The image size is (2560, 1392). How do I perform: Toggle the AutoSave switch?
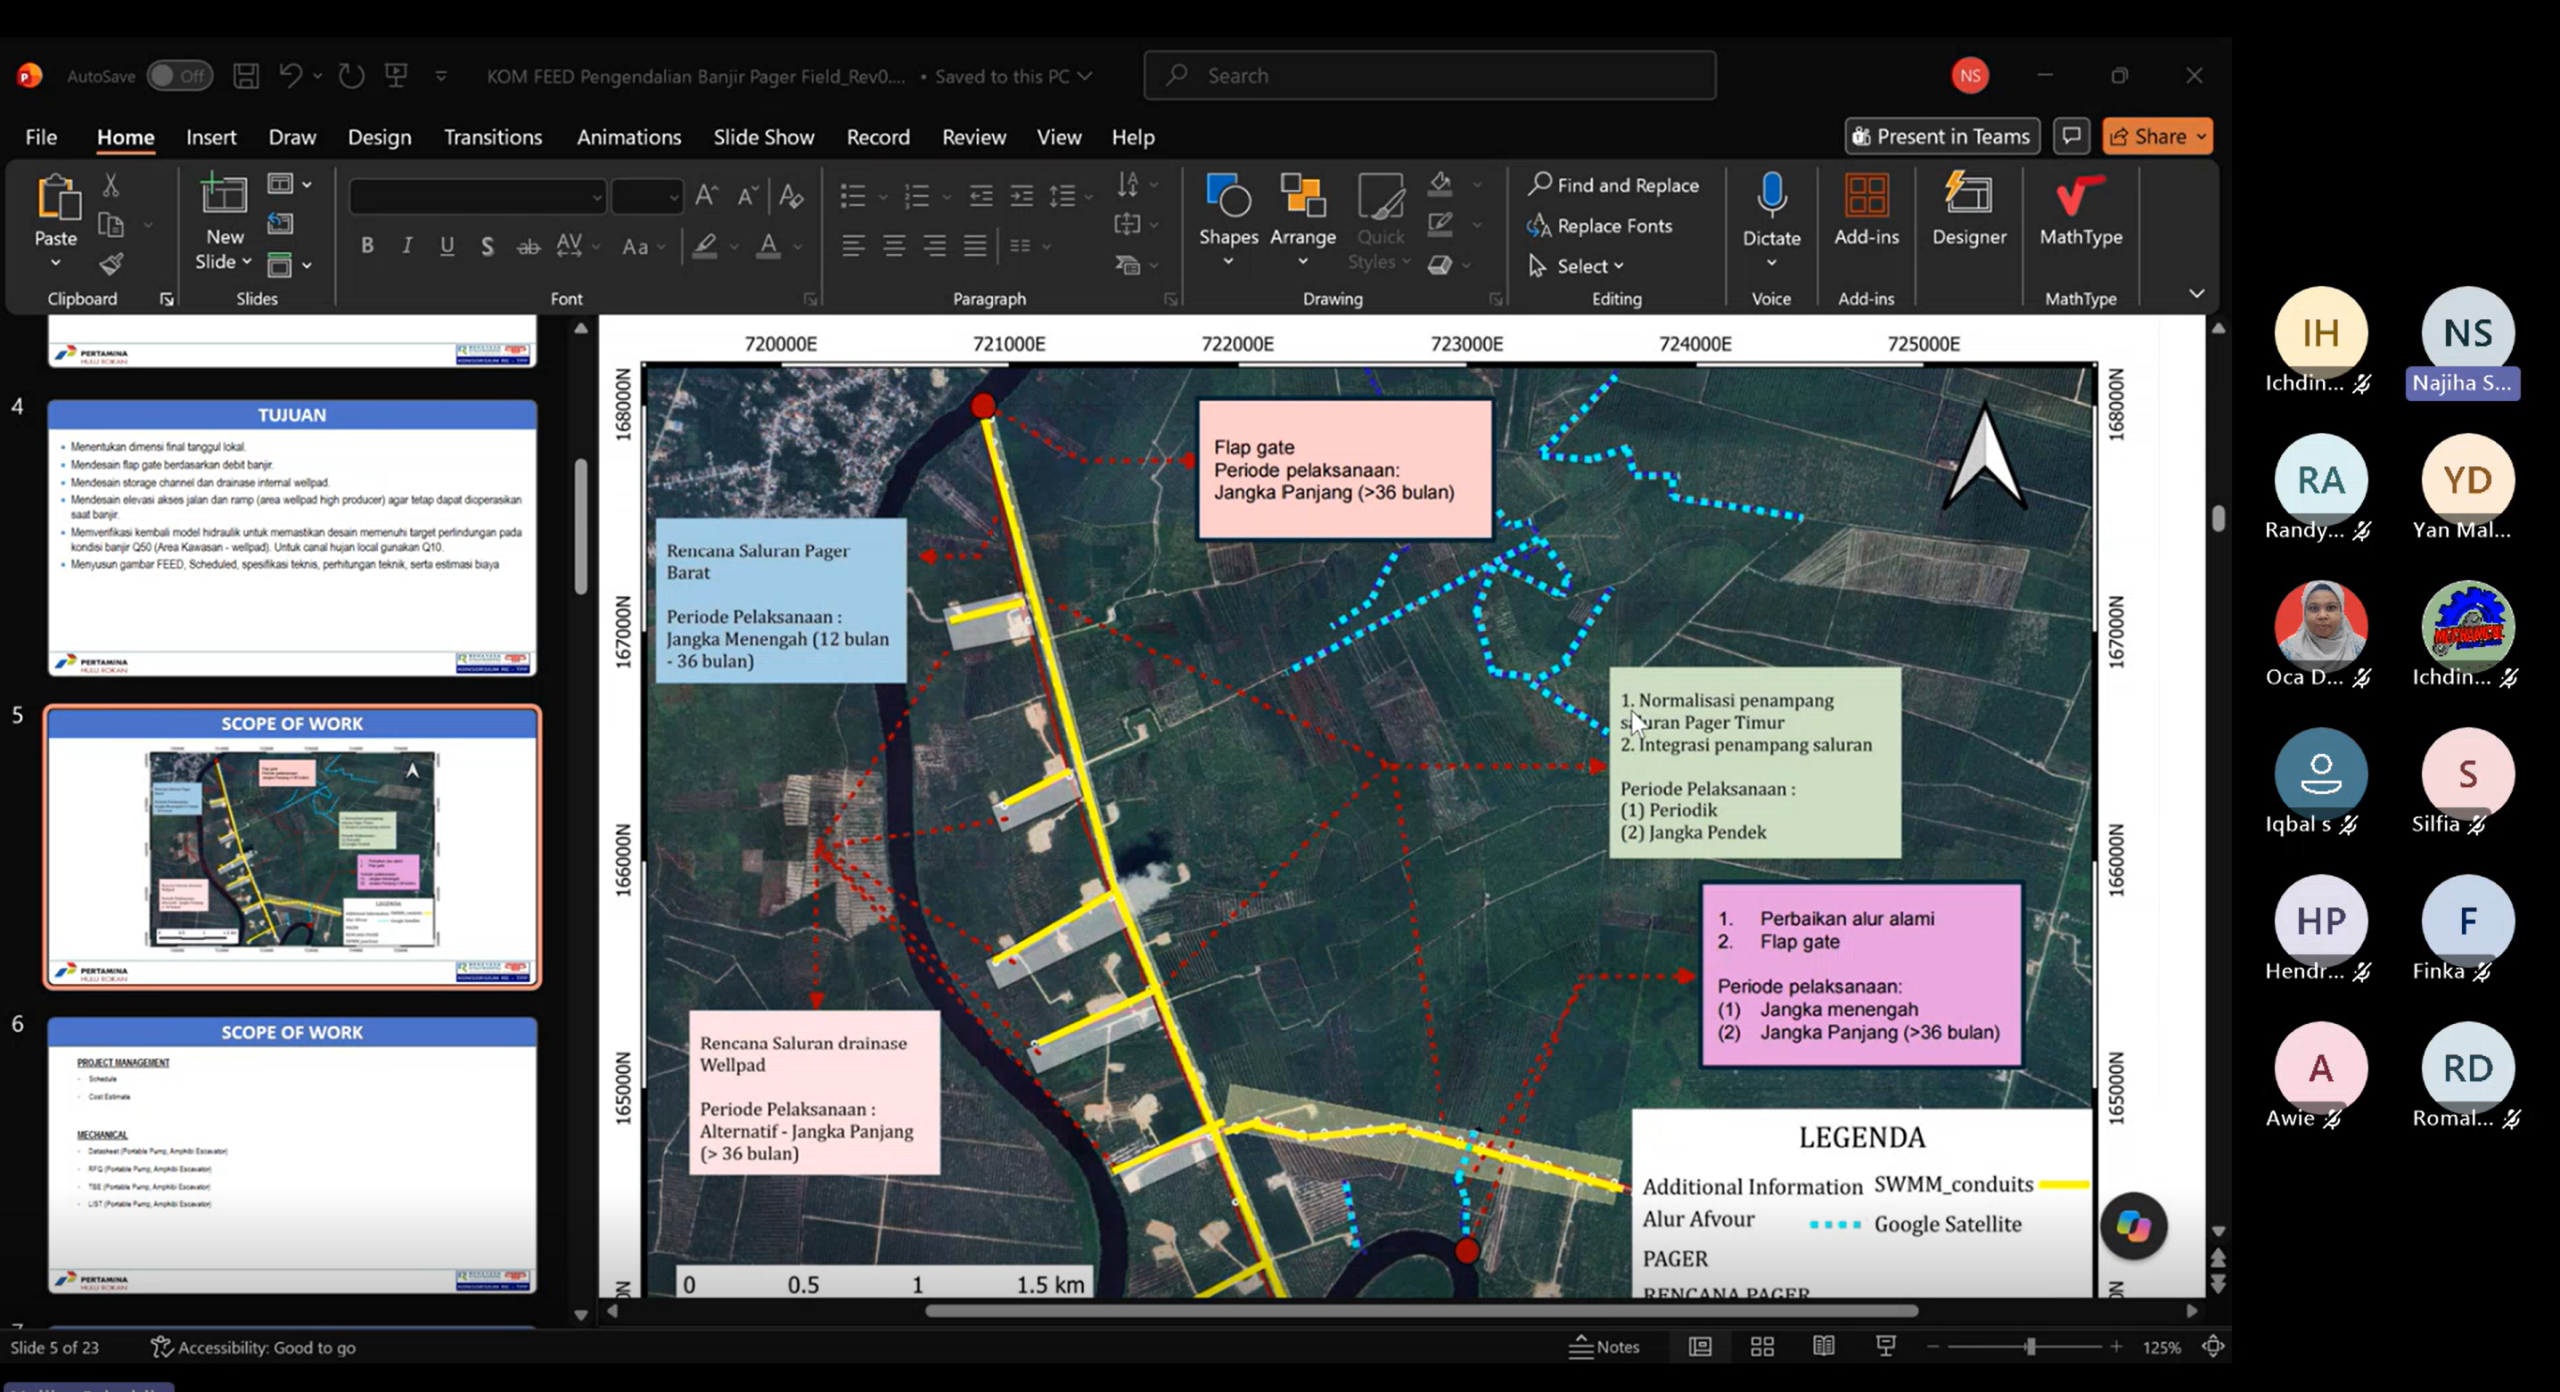(x=179, y=76)
